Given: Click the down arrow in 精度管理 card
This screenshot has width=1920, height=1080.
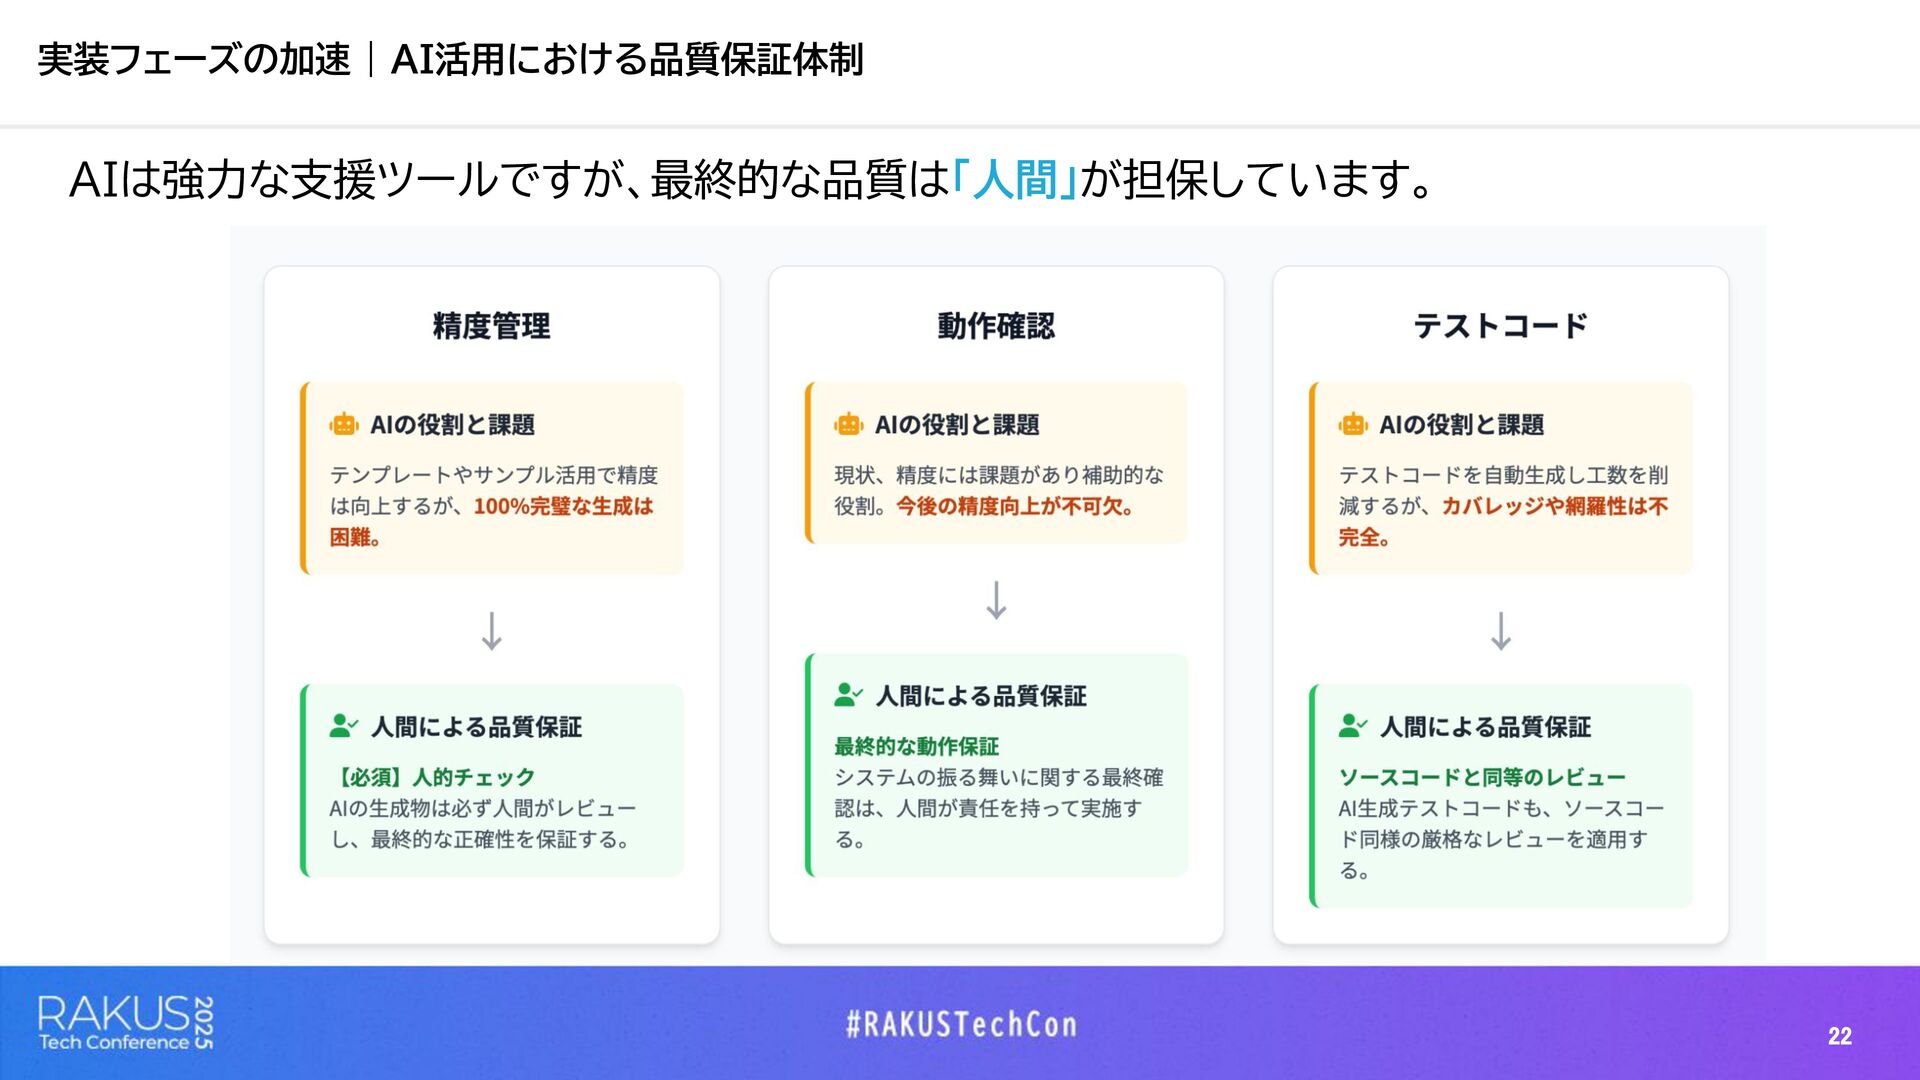Looking at the screenshot, I should tap(492, 631).
